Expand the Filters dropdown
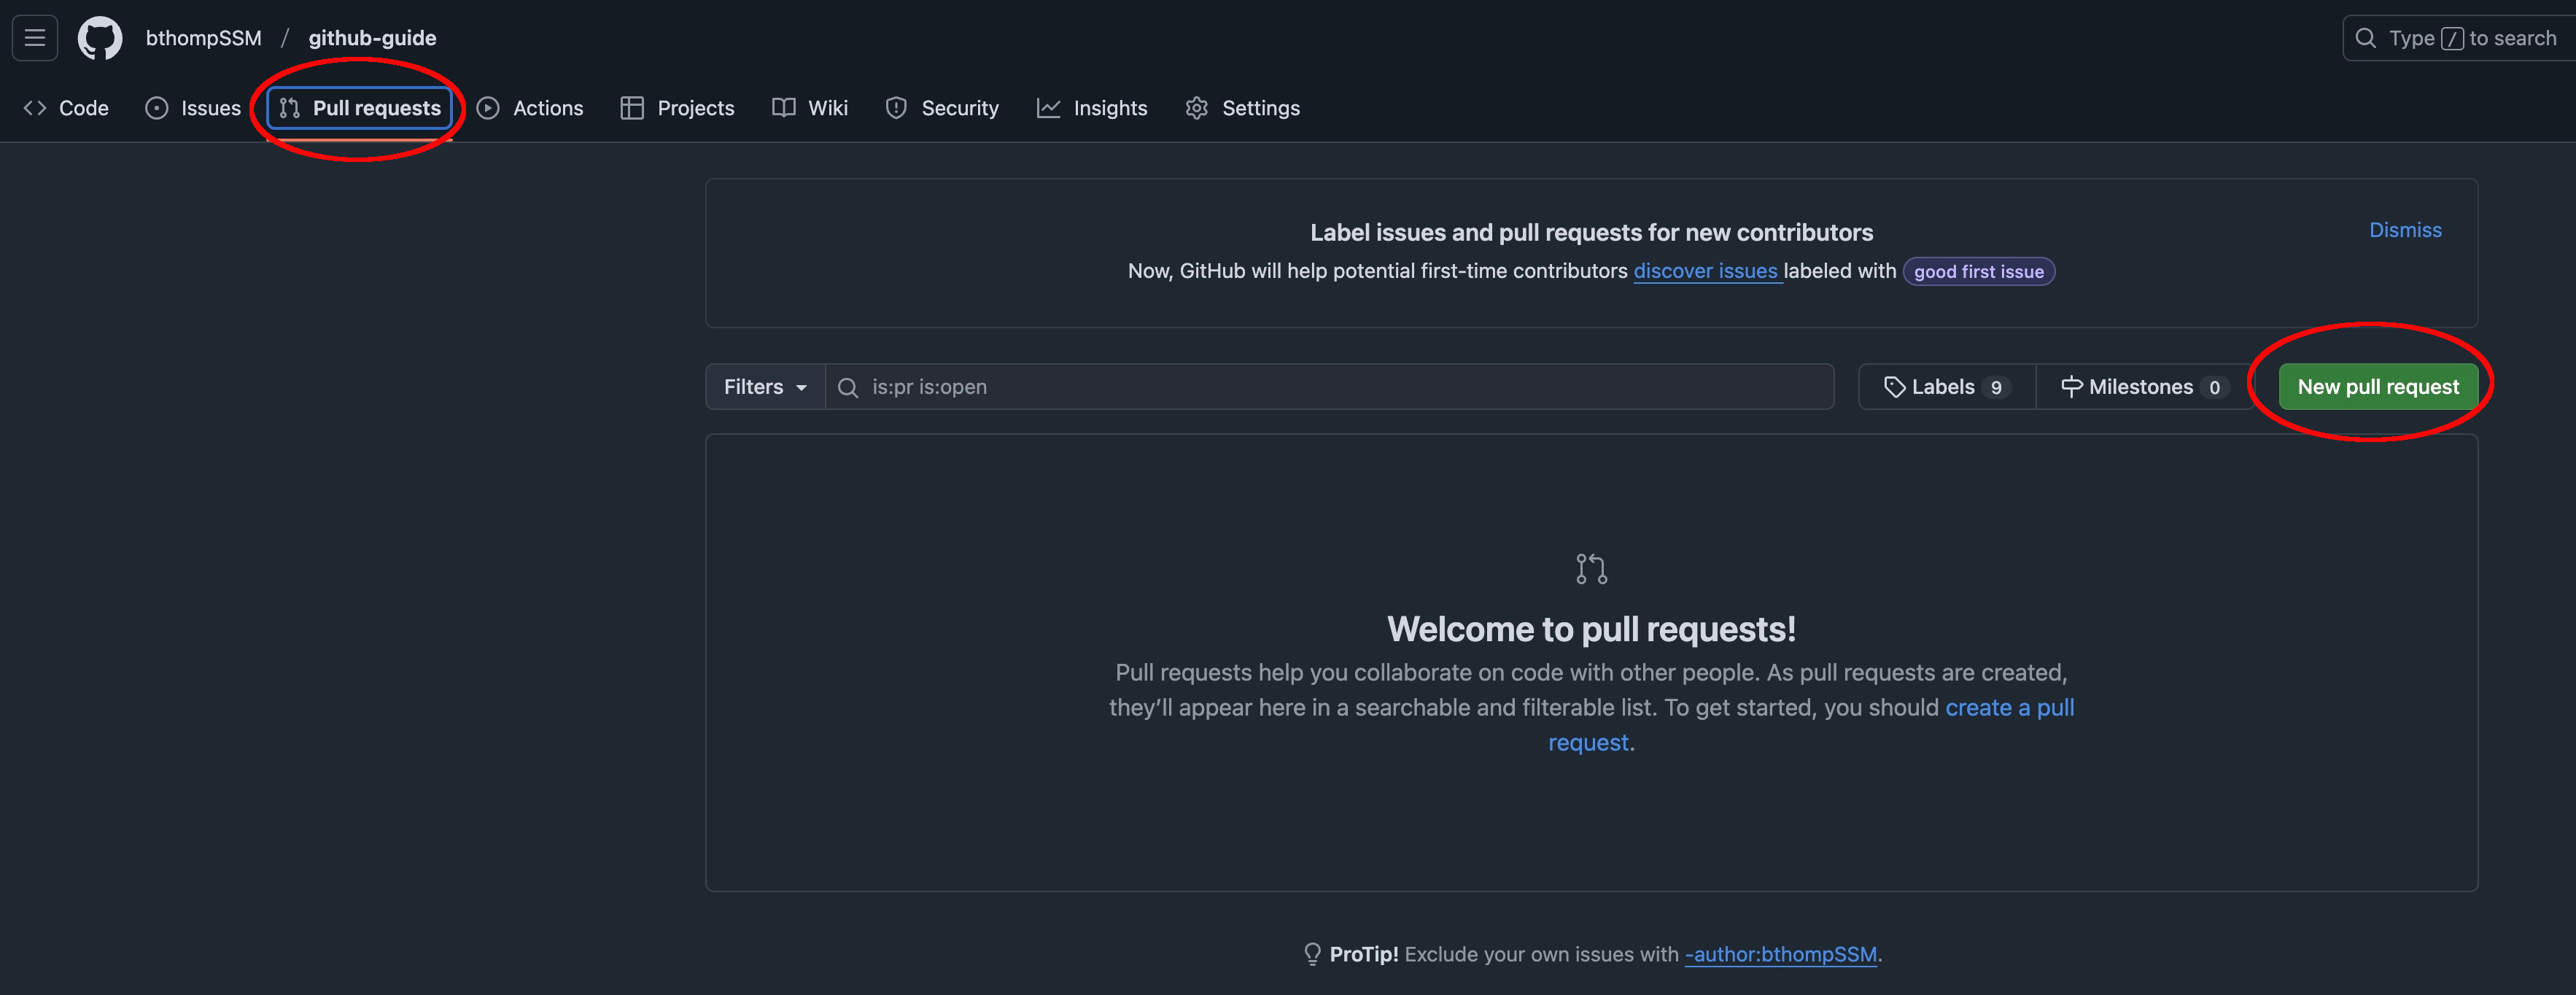The height and width of the screenshot is (995, 2576). coord(765,387)
